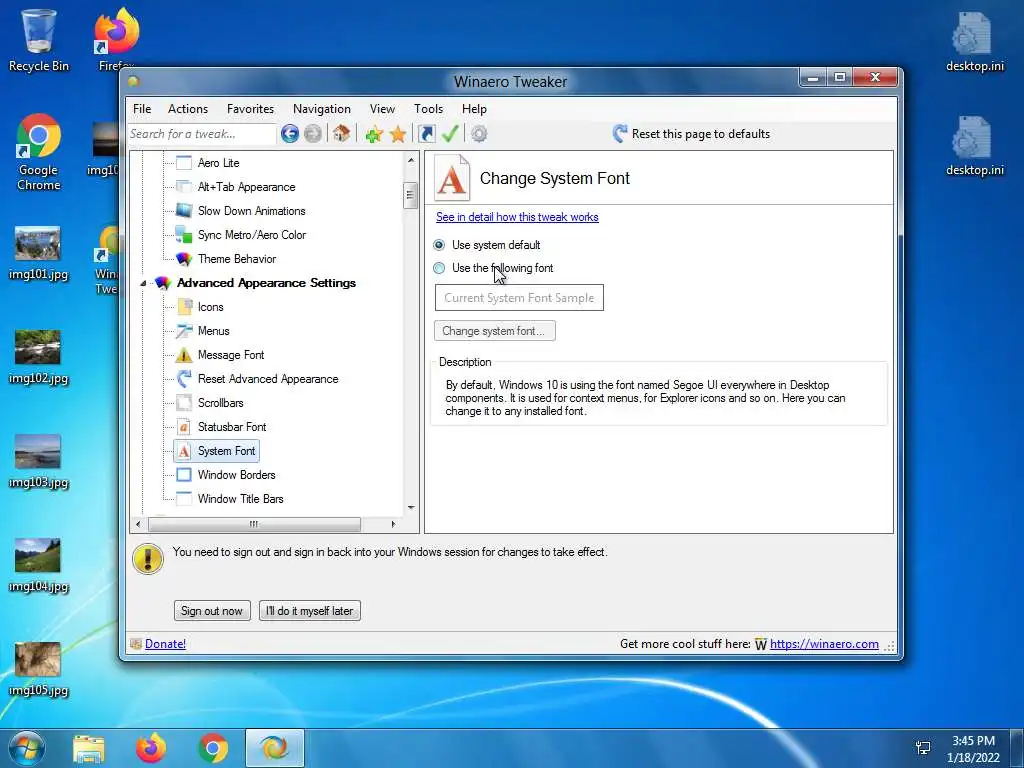Open favorites with the yellow star icon
This screenshot has width=1024, height=768.
pyautogui.click(x=398, y=135)
